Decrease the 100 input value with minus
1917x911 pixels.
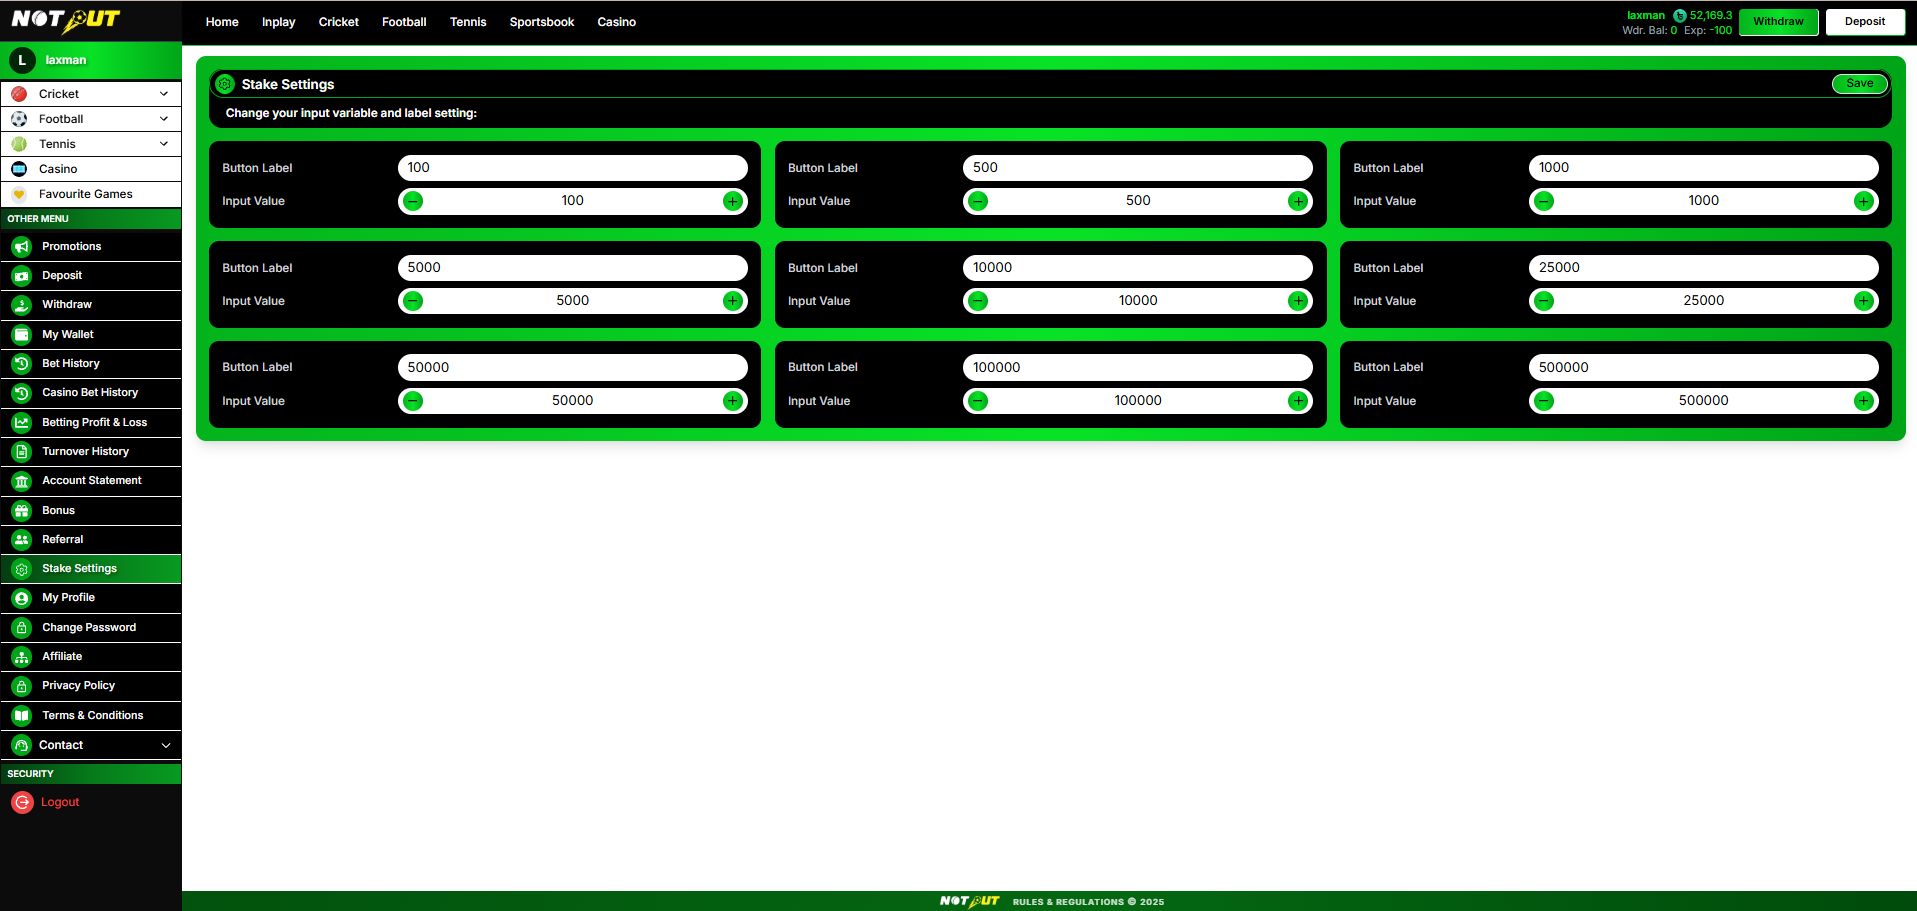coord(413,201)
